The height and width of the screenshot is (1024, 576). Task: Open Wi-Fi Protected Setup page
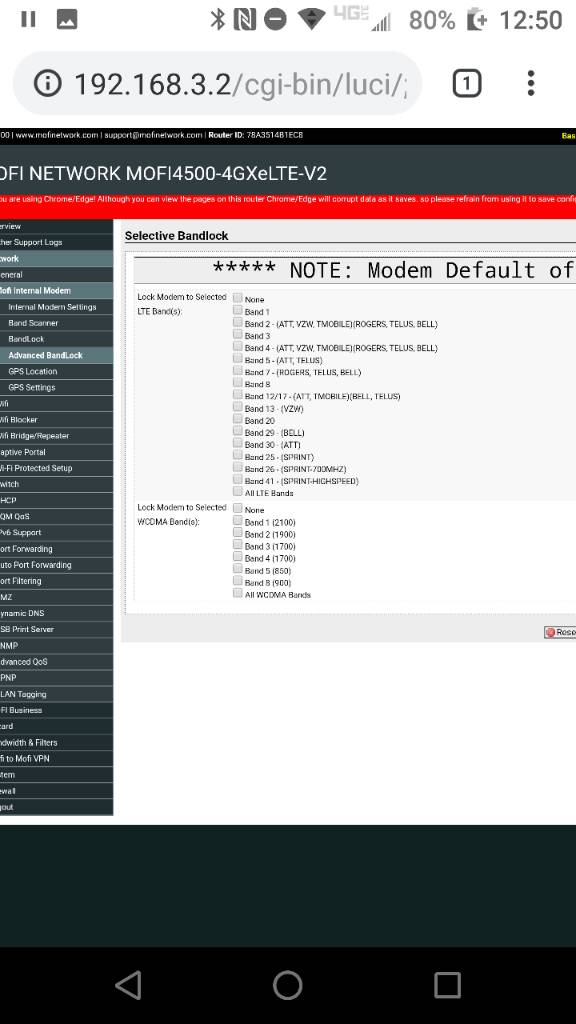tap(56, 468)
